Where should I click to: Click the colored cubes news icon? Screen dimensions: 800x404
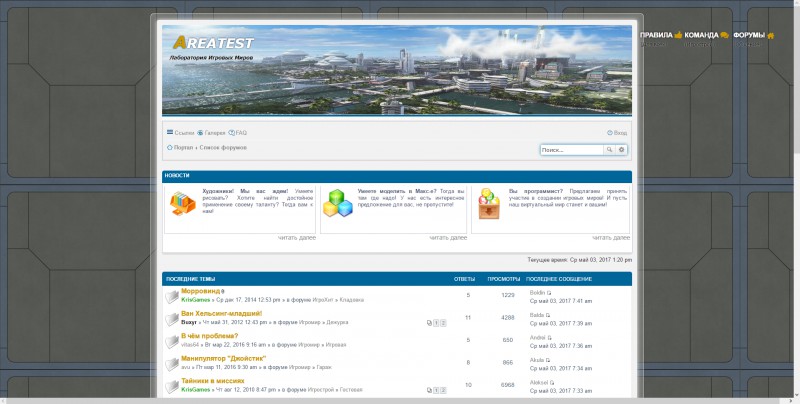coord(338,203)
